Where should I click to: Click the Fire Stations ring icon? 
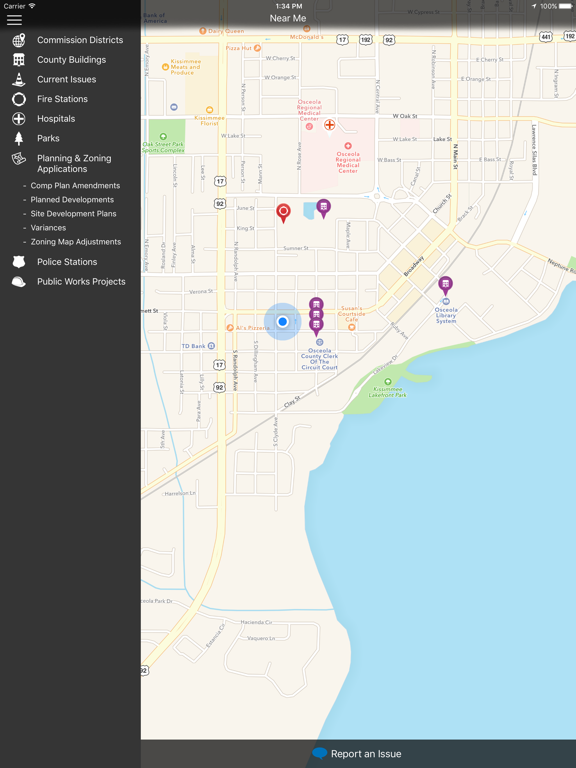pos(19,99)
